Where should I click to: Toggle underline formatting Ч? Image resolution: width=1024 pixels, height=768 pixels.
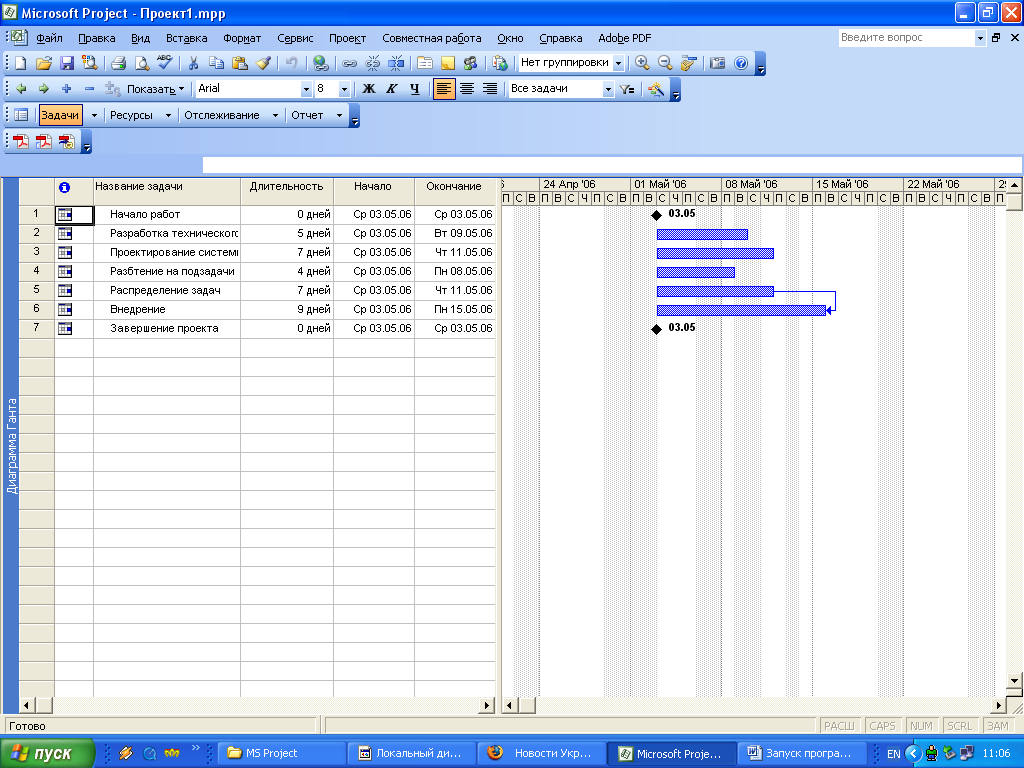[x=415, y=89]
